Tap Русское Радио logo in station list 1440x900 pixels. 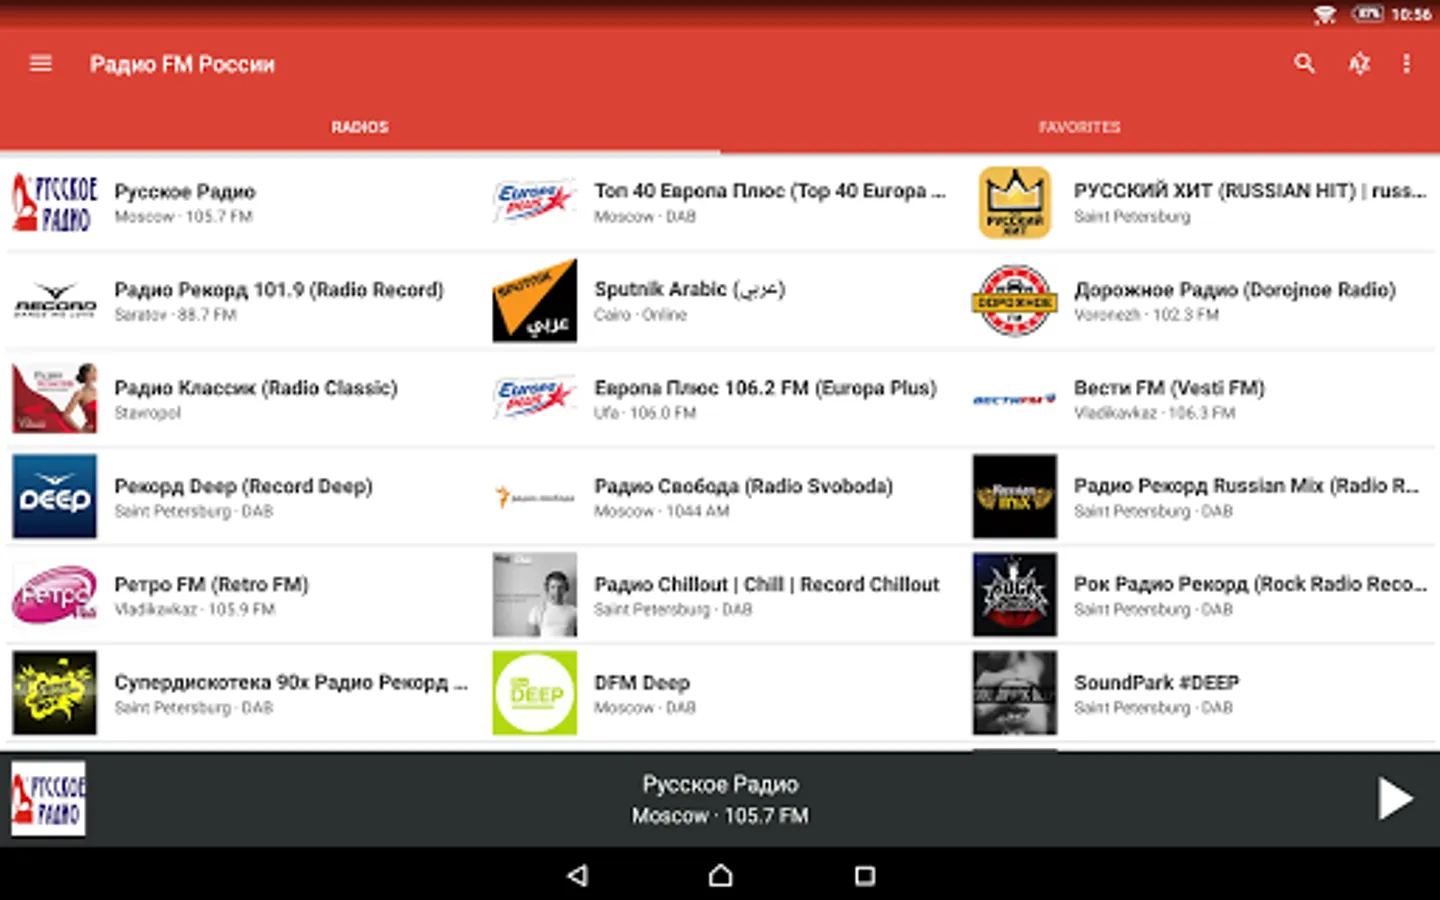[55, 203]
